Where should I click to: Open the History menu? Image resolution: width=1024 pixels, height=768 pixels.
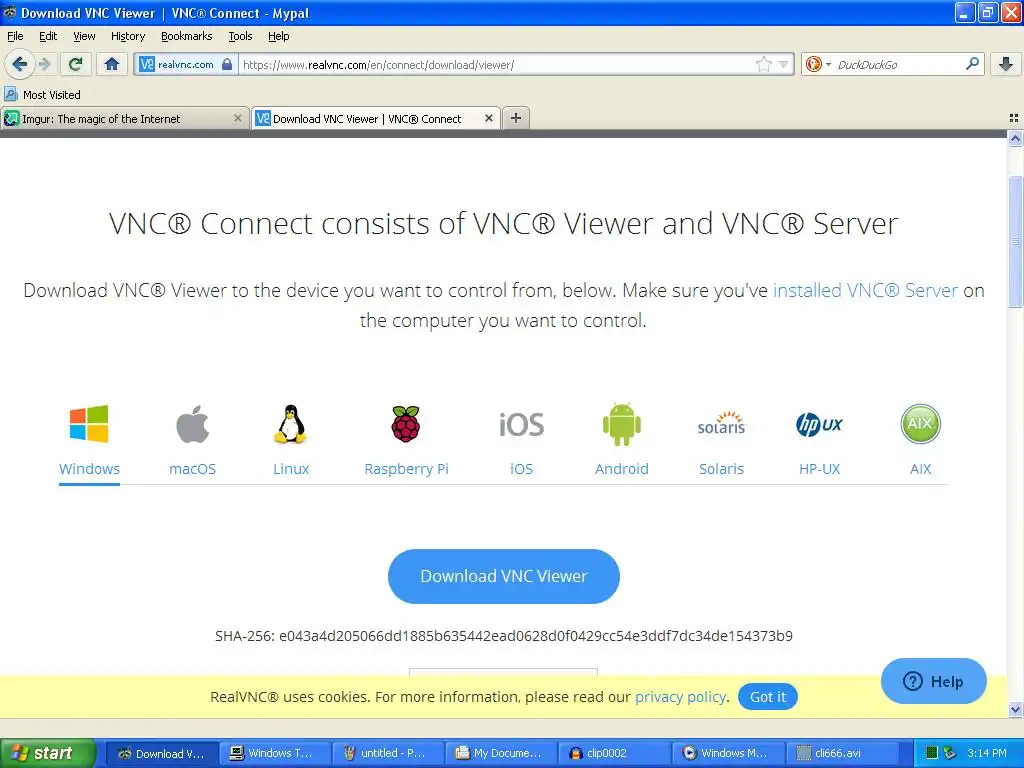pos(128,36)
